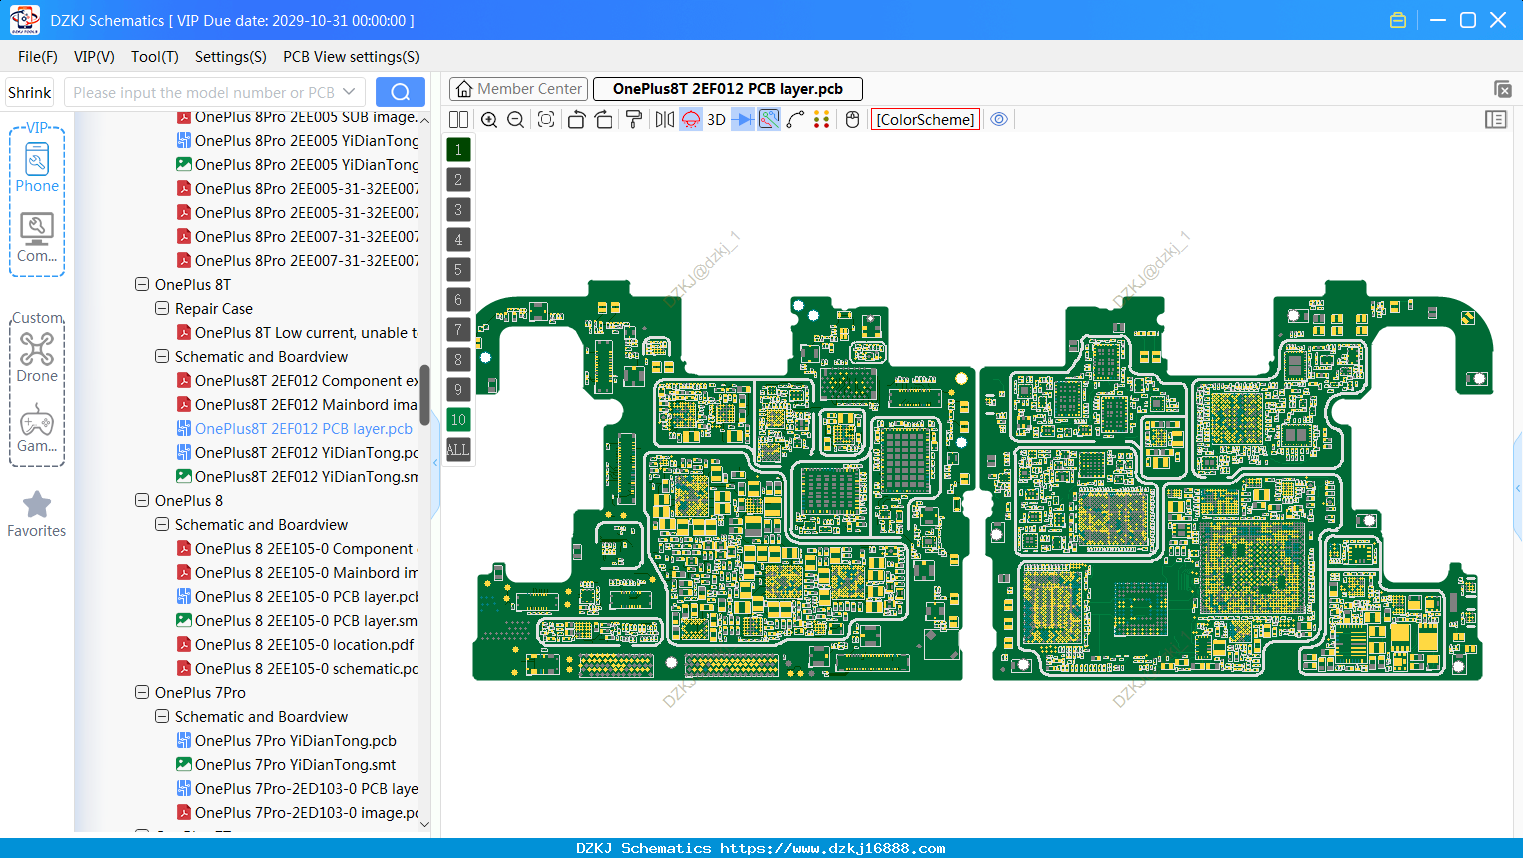
Task: Show PCB layer 7
Action: (x=458, y=330)
